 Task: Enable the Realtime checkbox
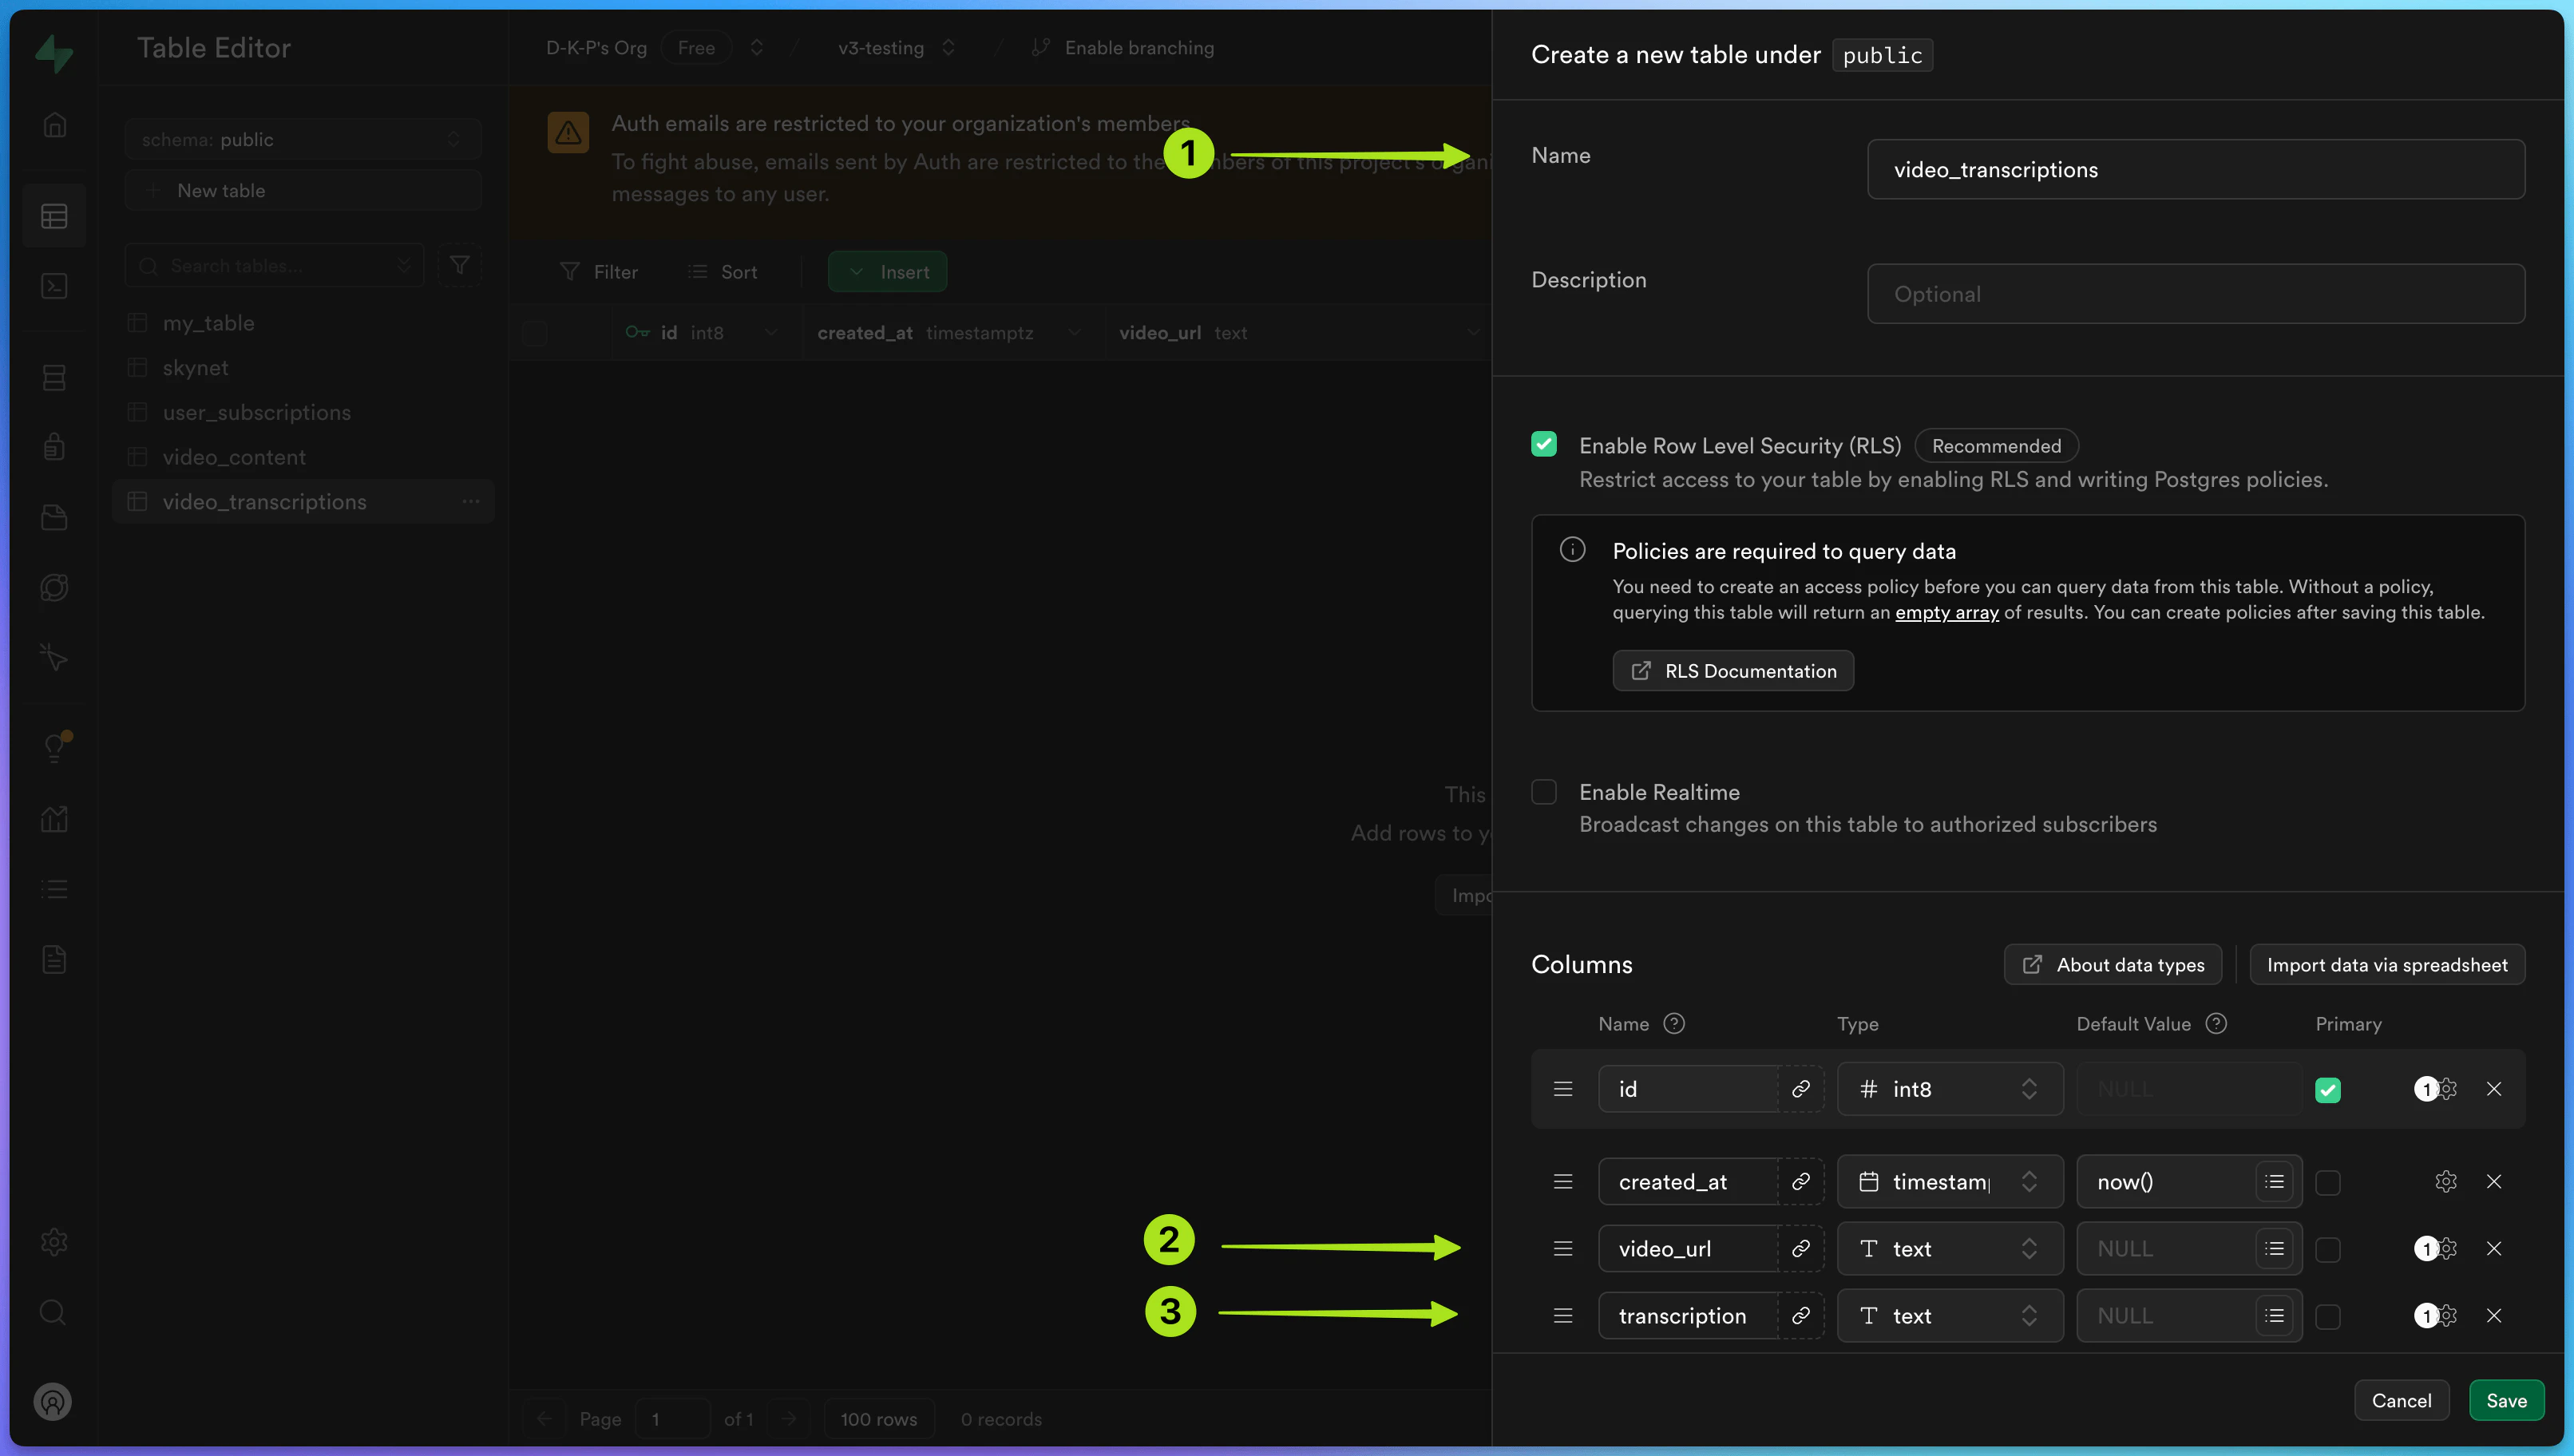1544,792
